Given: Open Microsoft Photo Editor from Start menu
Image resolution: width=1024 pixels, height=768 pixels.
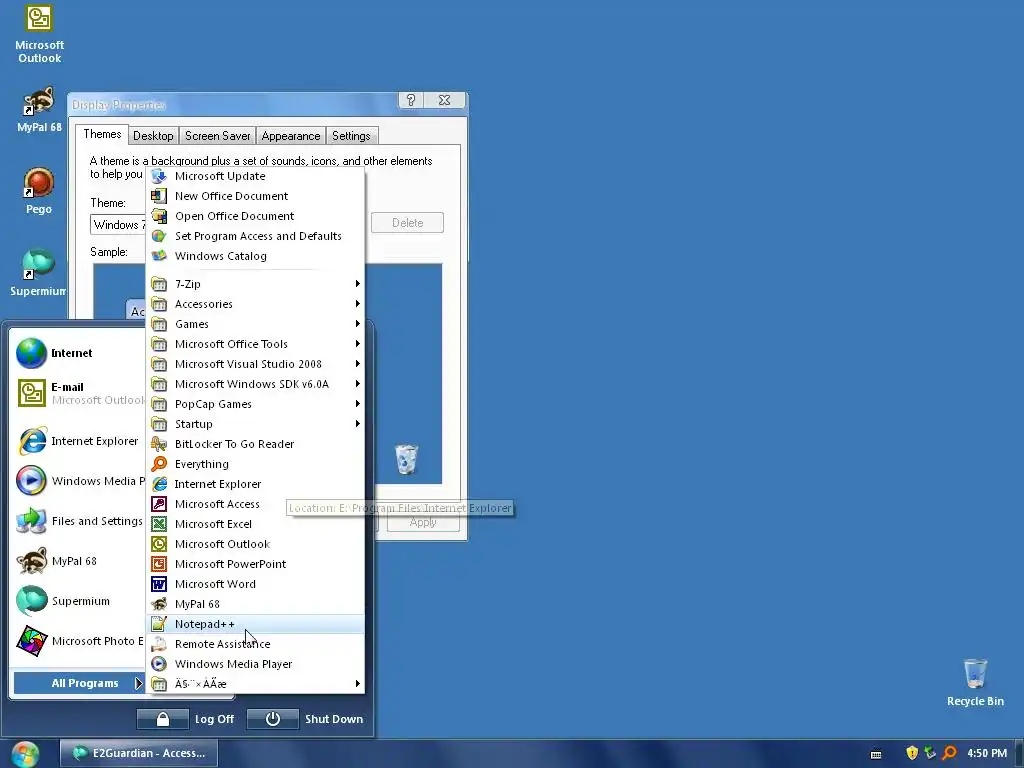Looking at the screenshot, I should [x=78, y=641].
